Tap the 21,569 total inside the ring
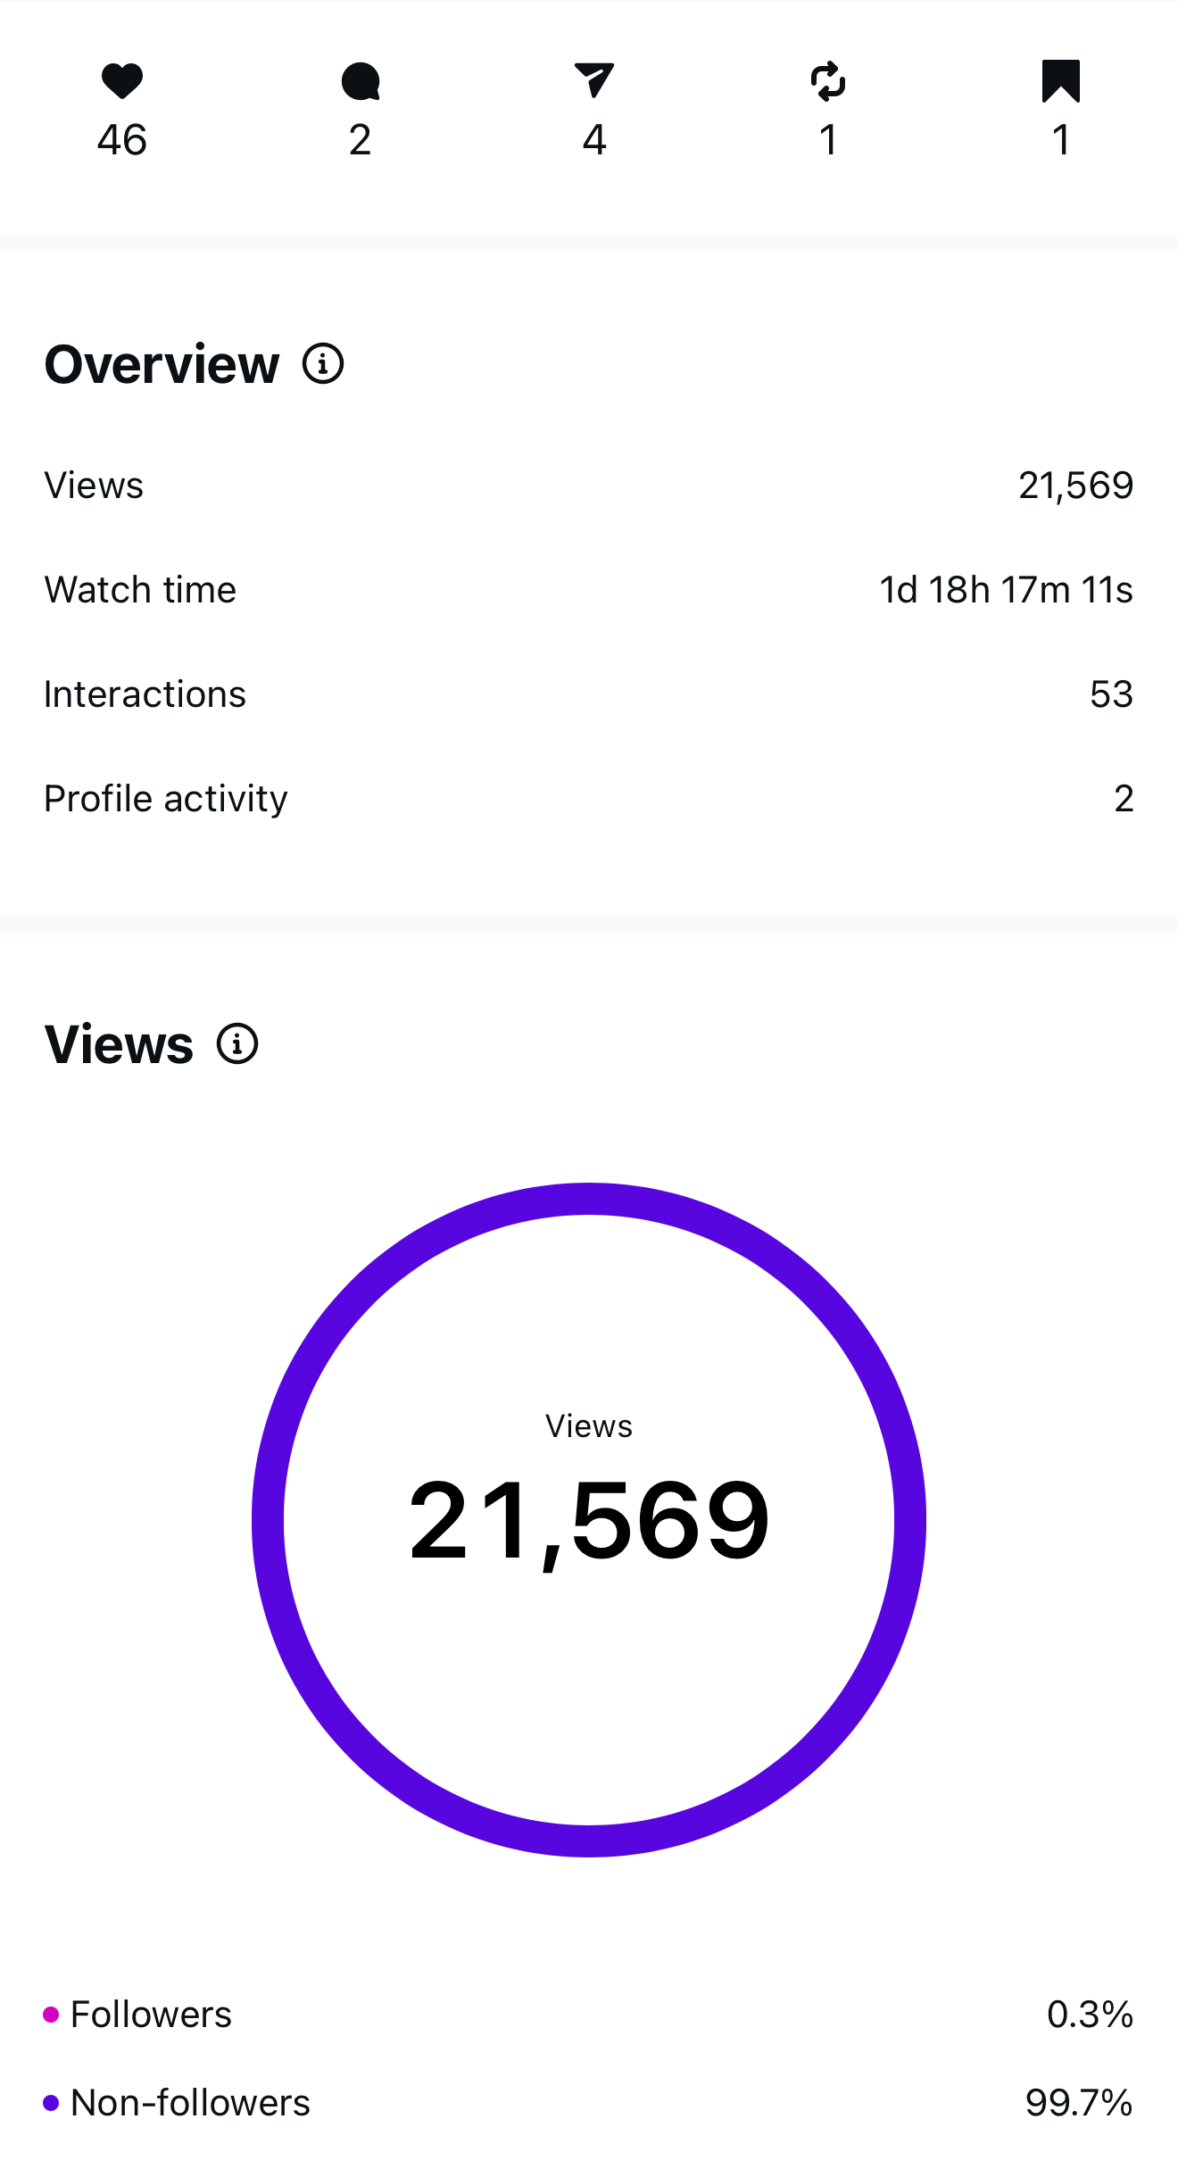 [589, 1520]
